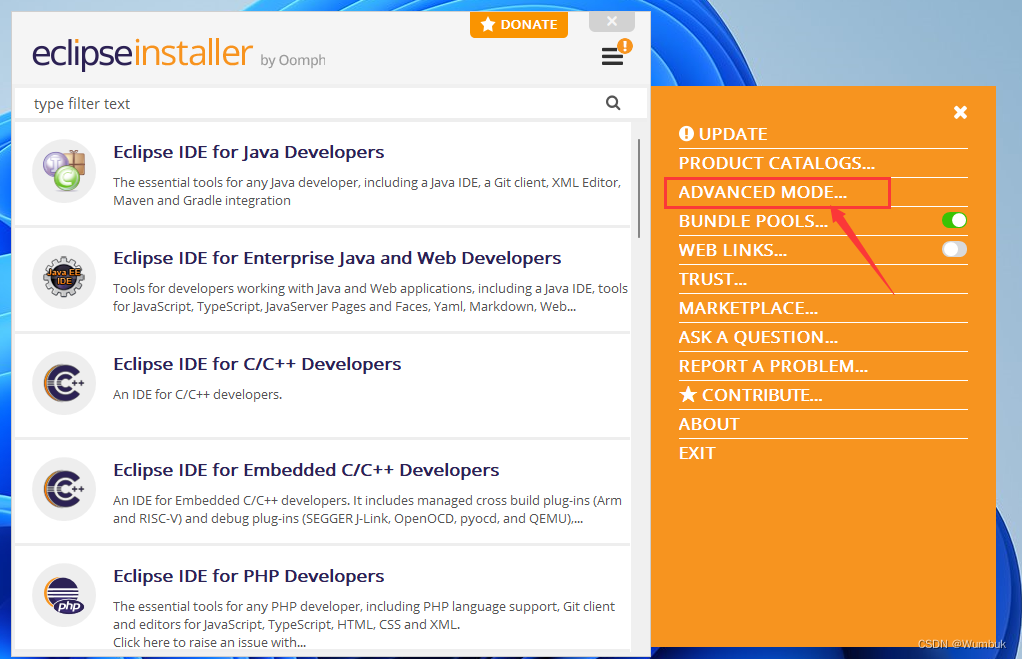Select Eclipse IDE for Java Developers title
Screen dimensions: 1022x659
coord(248,152)
